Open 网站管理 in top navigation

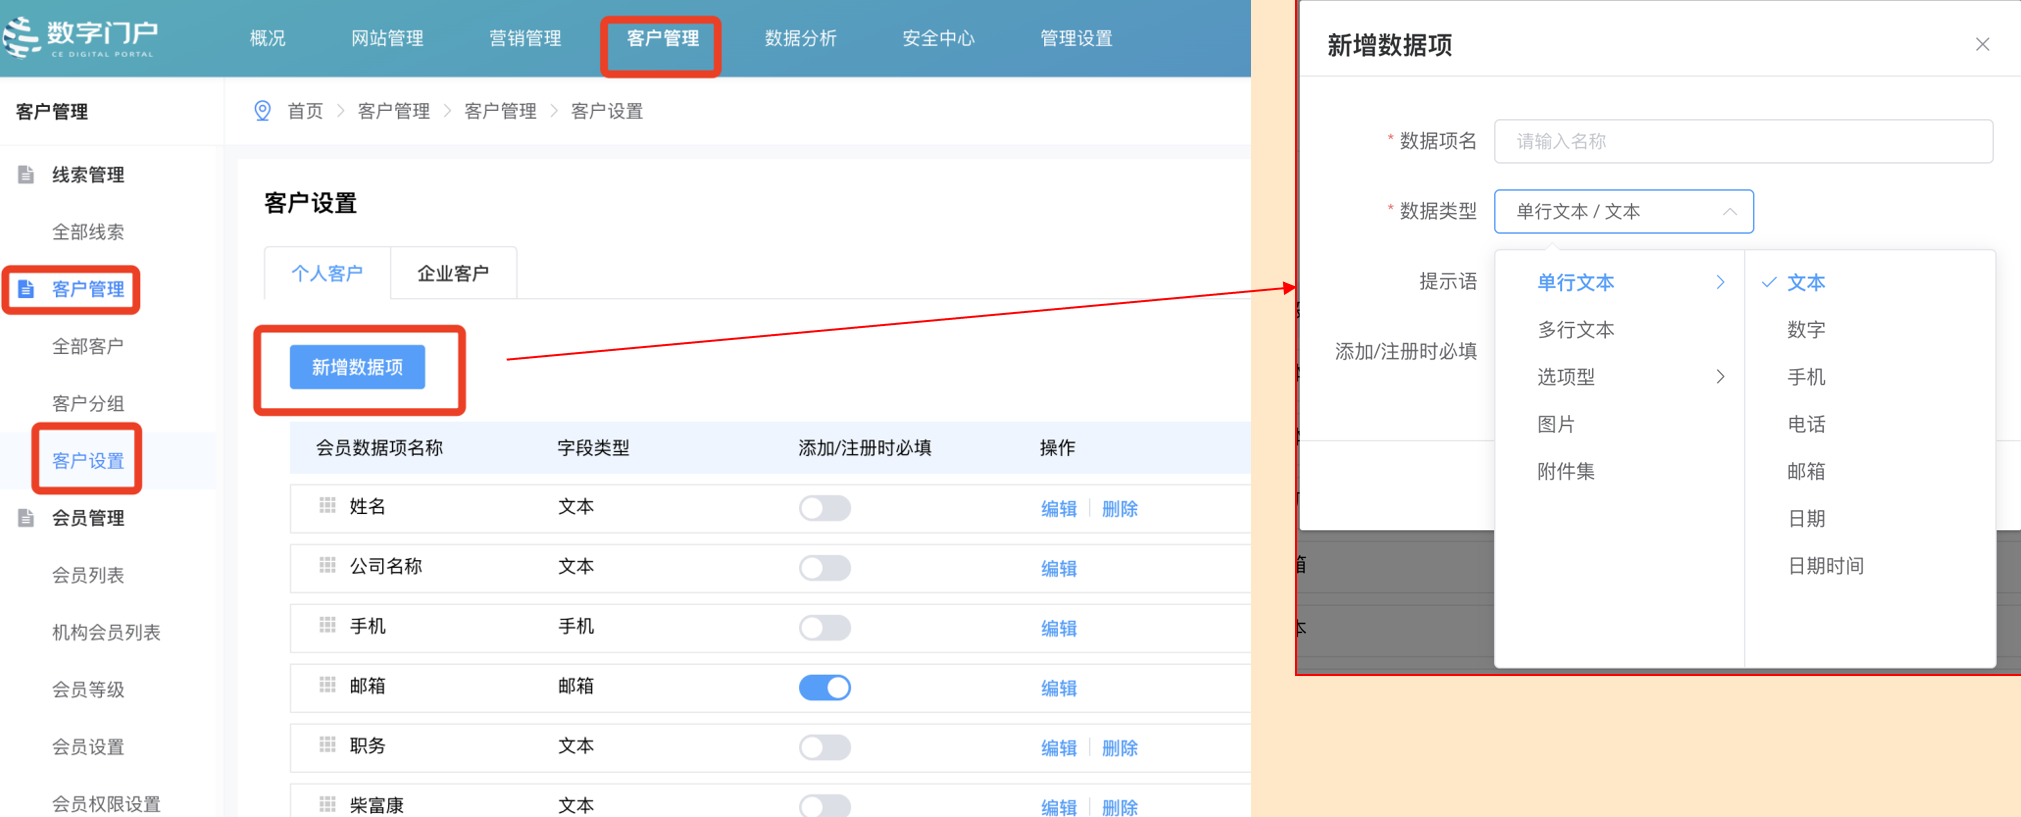tap(387, 38)
